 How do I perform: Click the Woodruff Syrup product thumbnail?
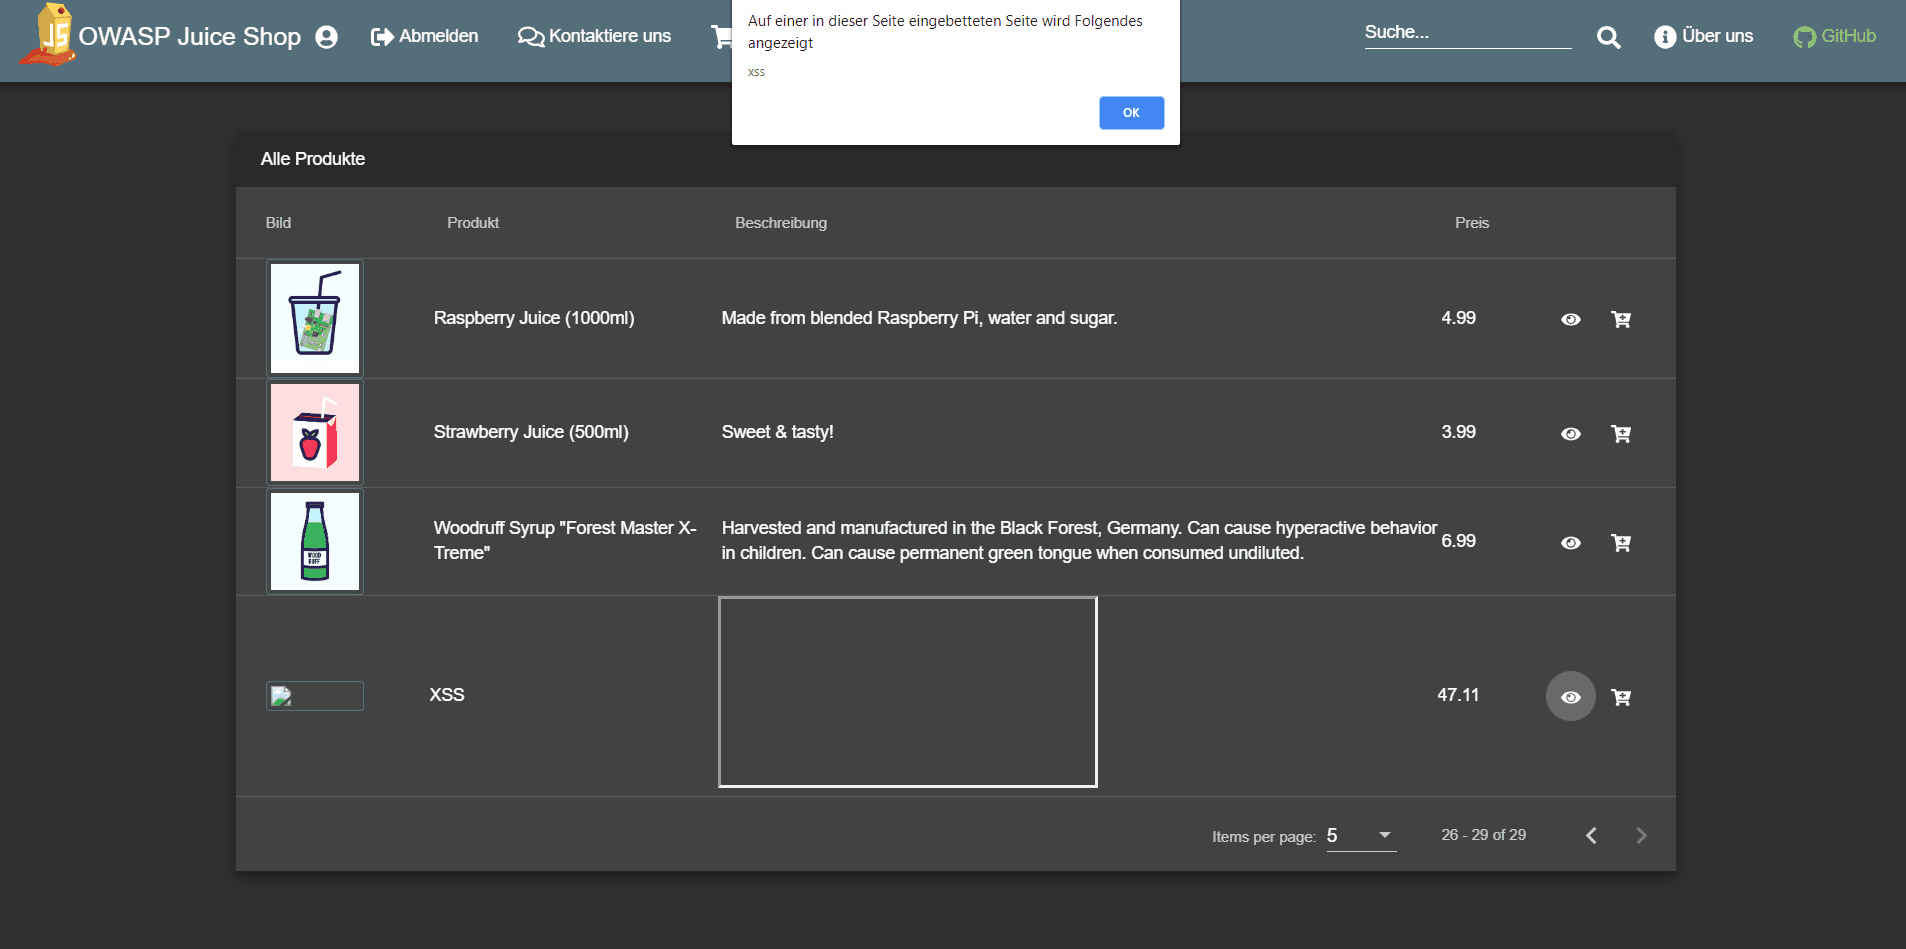click(x=315, y=541)
